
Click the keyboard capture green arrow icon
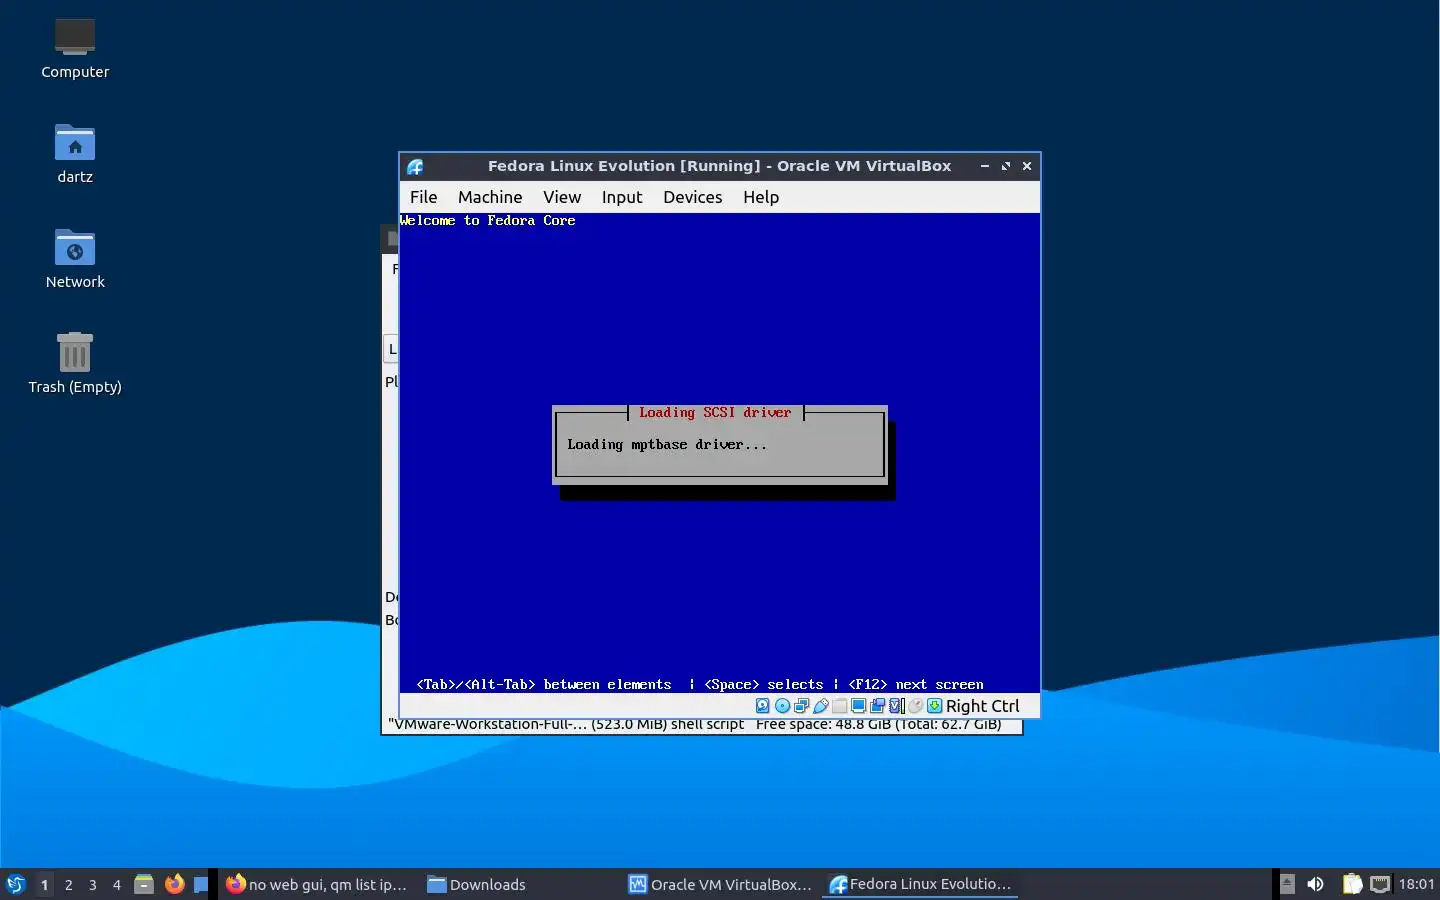934,706
